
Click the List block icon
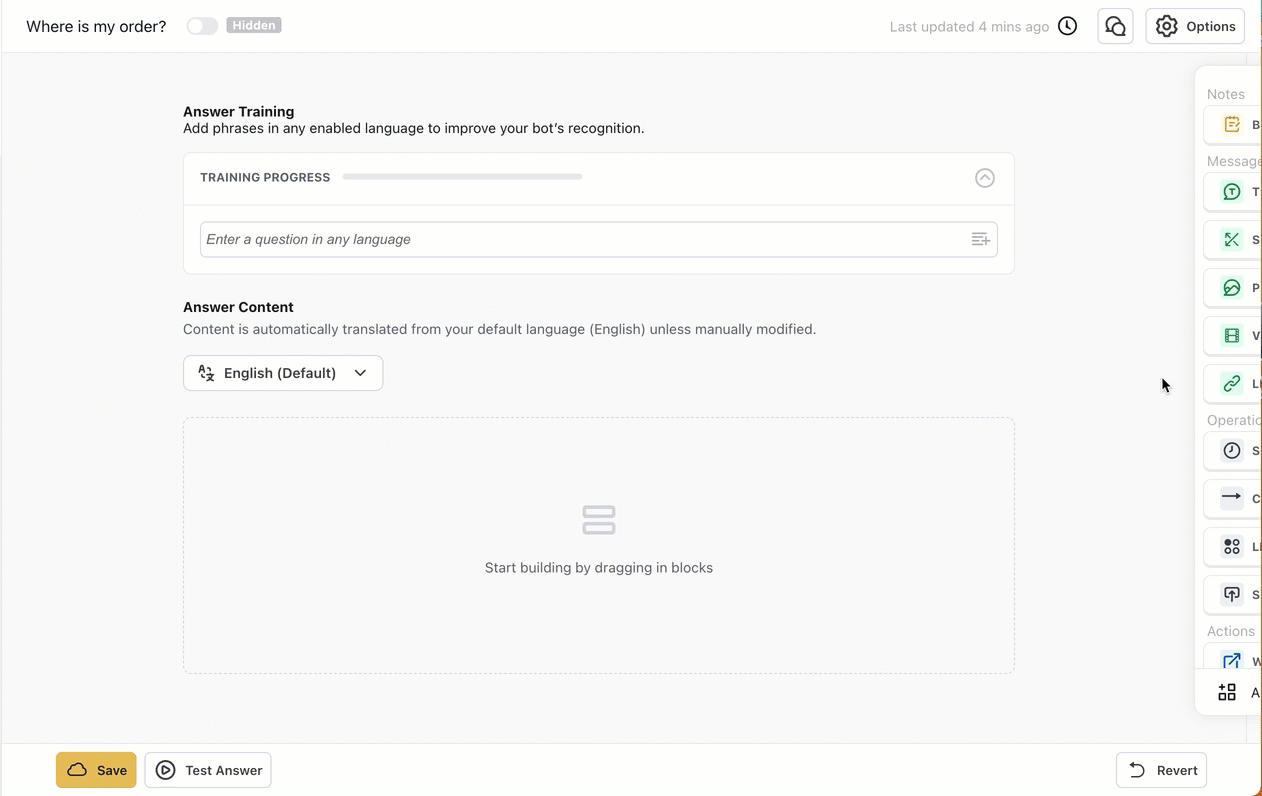coord(1230,546)
